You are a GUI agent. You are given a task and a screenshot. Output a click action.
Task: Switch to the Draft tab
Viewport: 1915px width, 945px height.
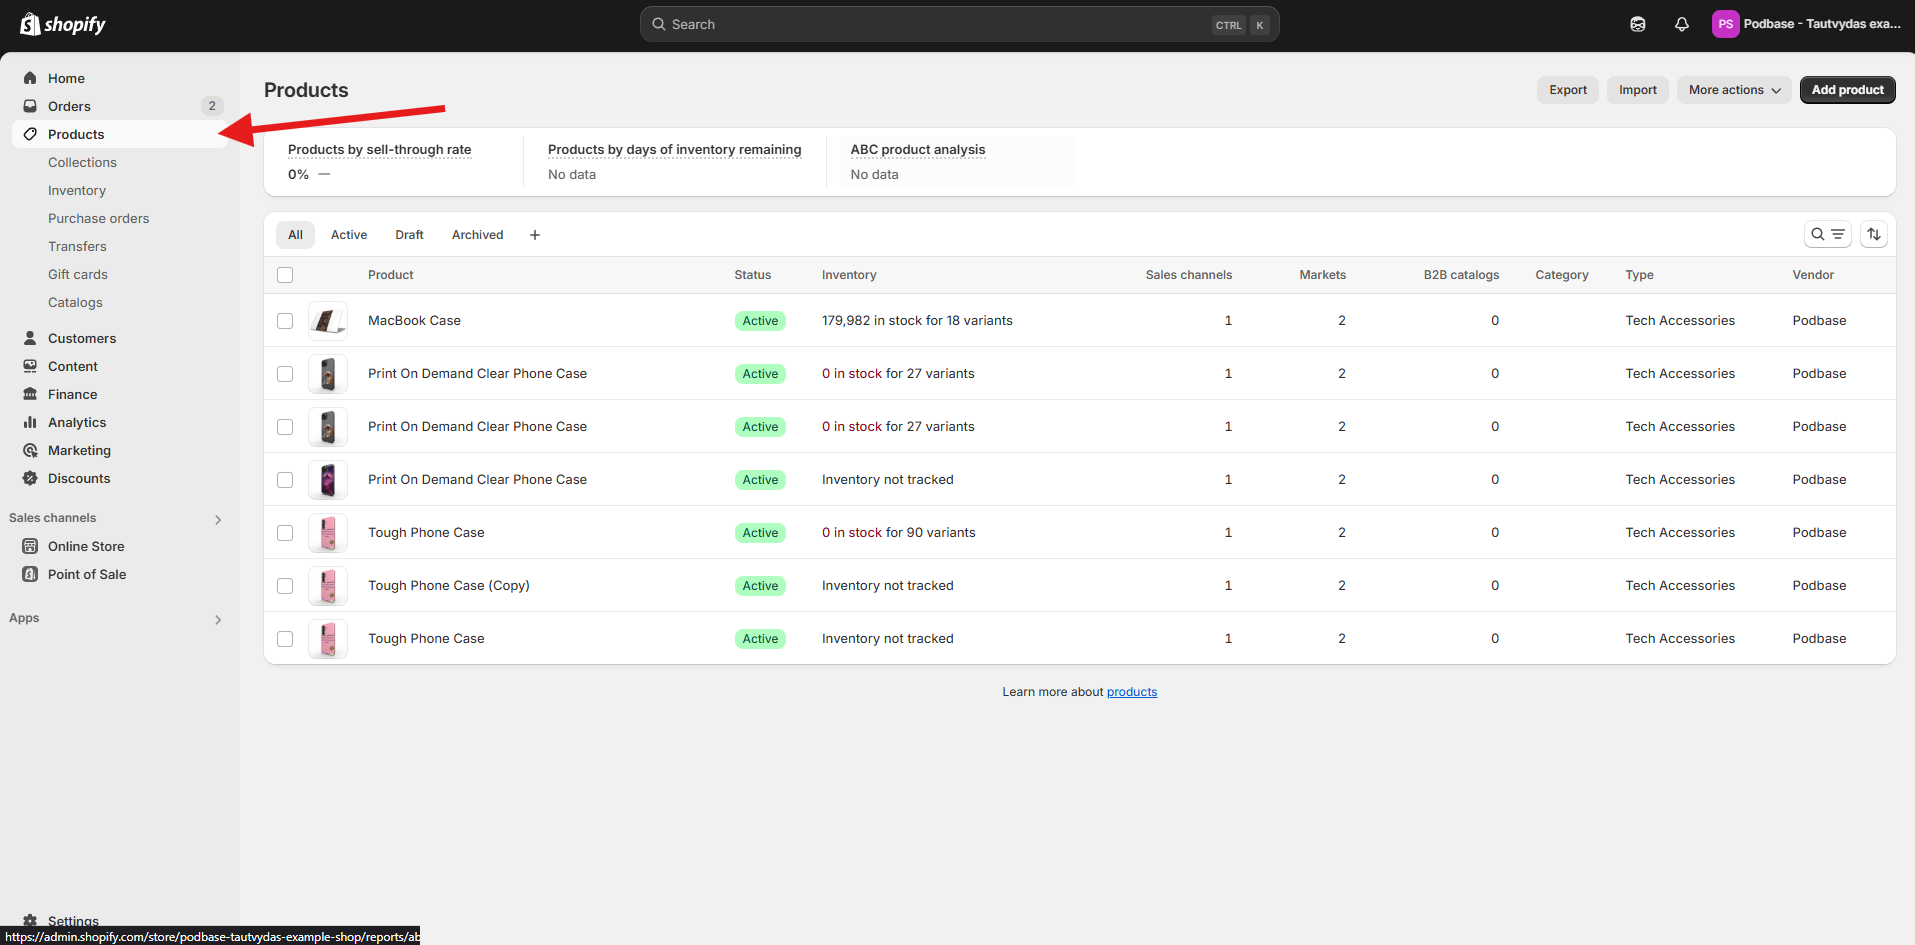click(x=409, y=235)
